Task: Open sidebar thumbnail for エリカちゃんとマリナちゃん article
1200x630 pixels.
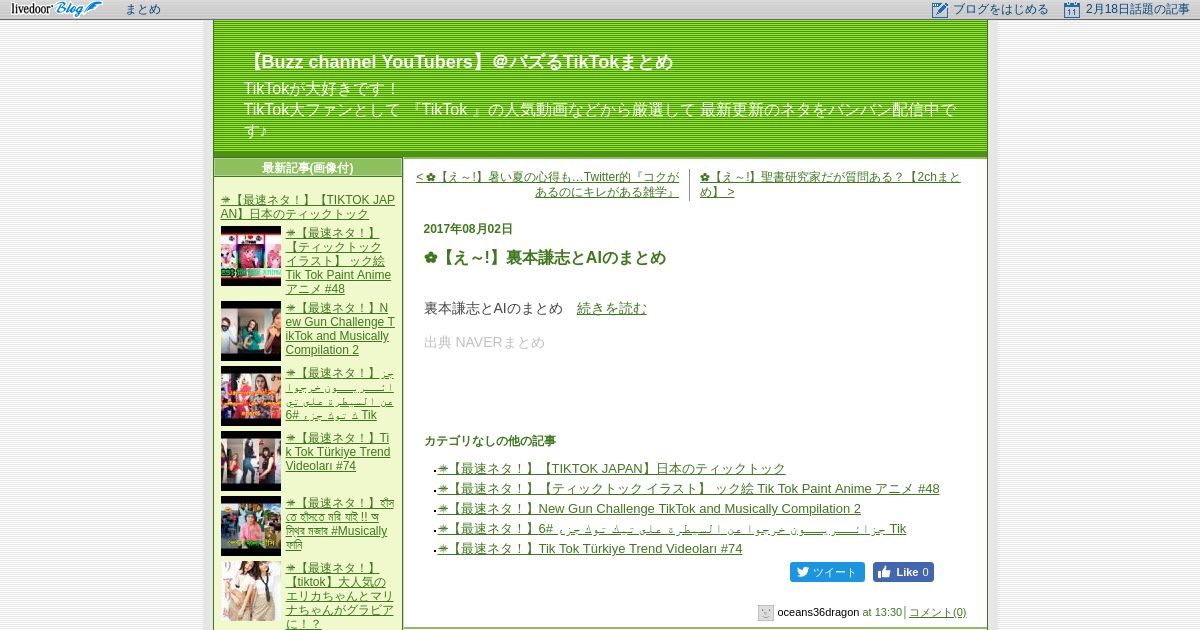Action: [251, 591]
